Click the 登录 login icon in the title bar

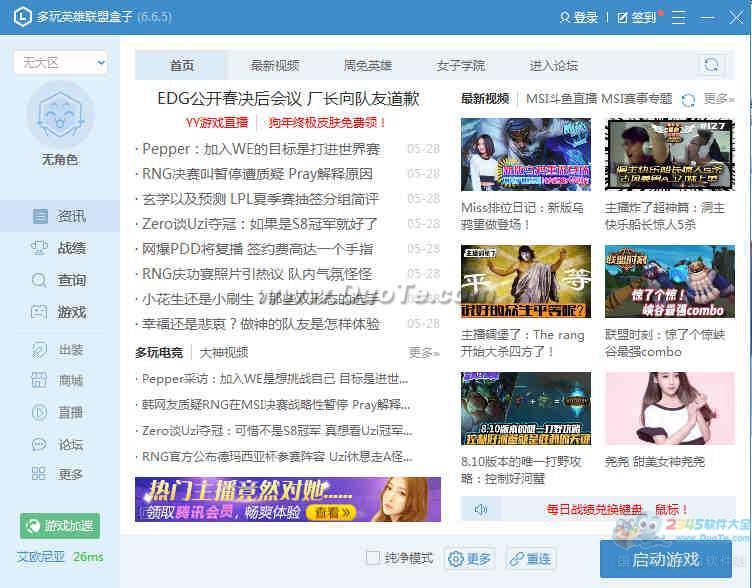tap(565, 18)
